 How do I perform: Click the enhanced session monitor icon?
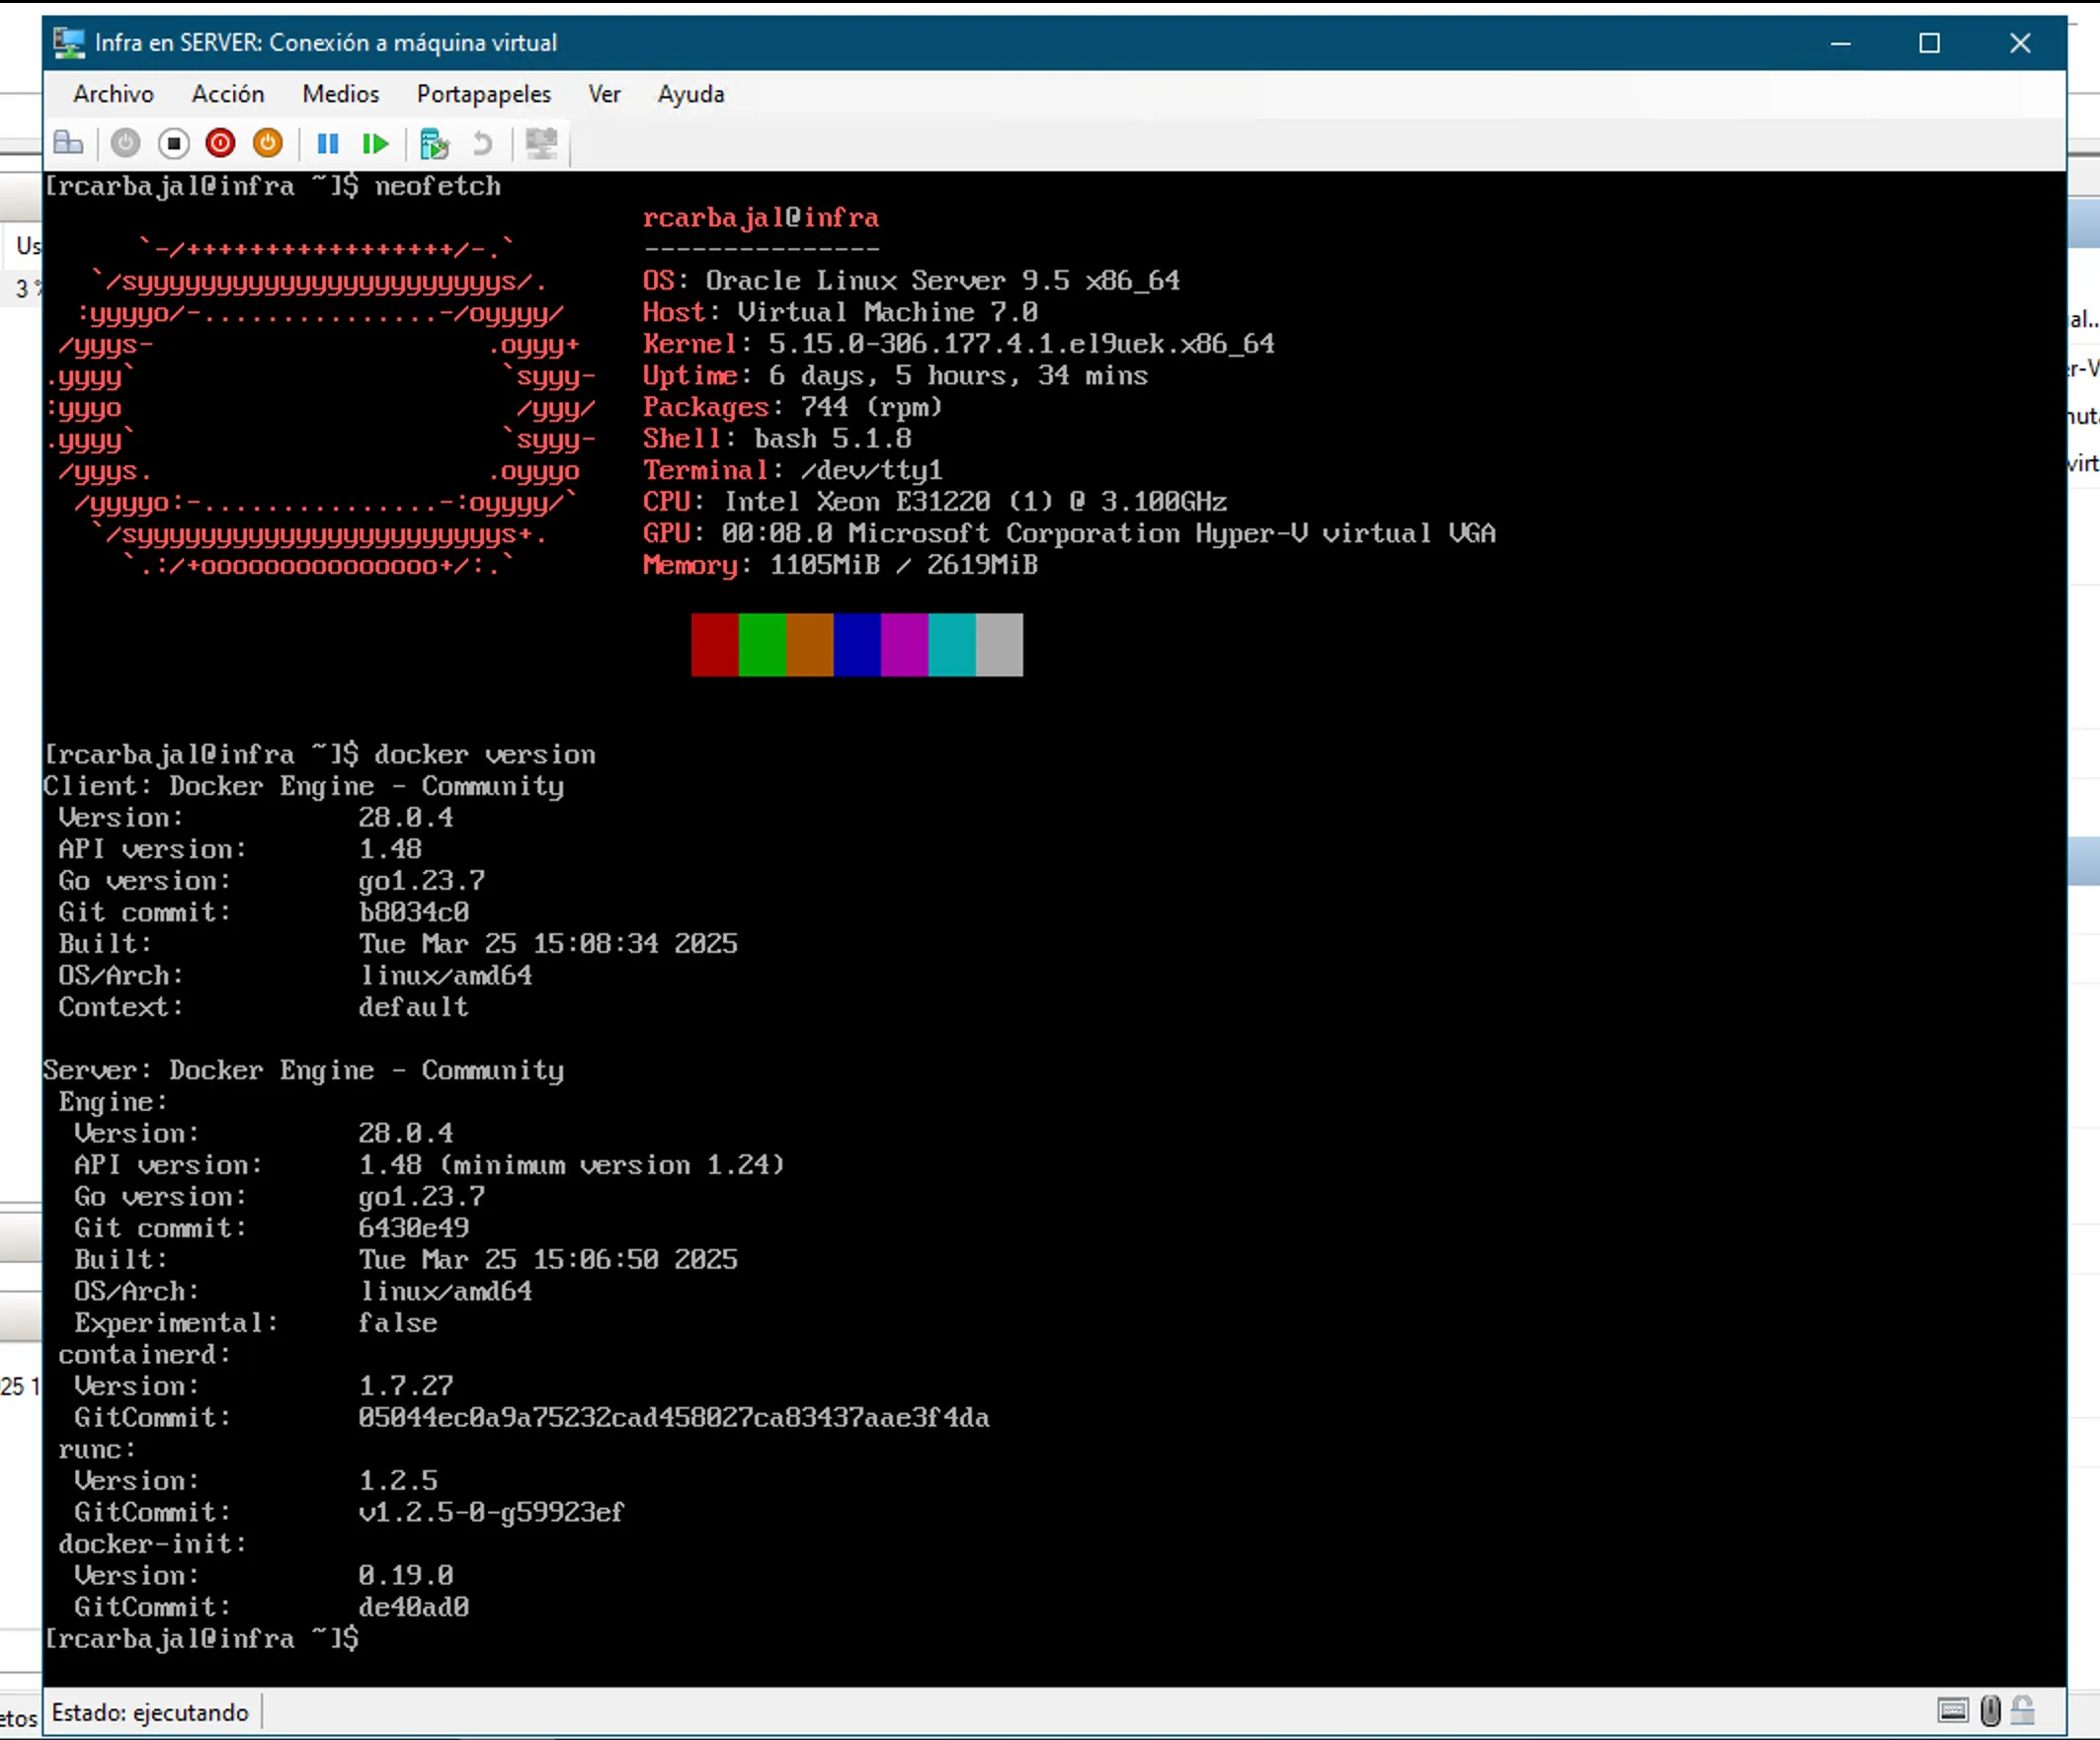click(541, 144)
